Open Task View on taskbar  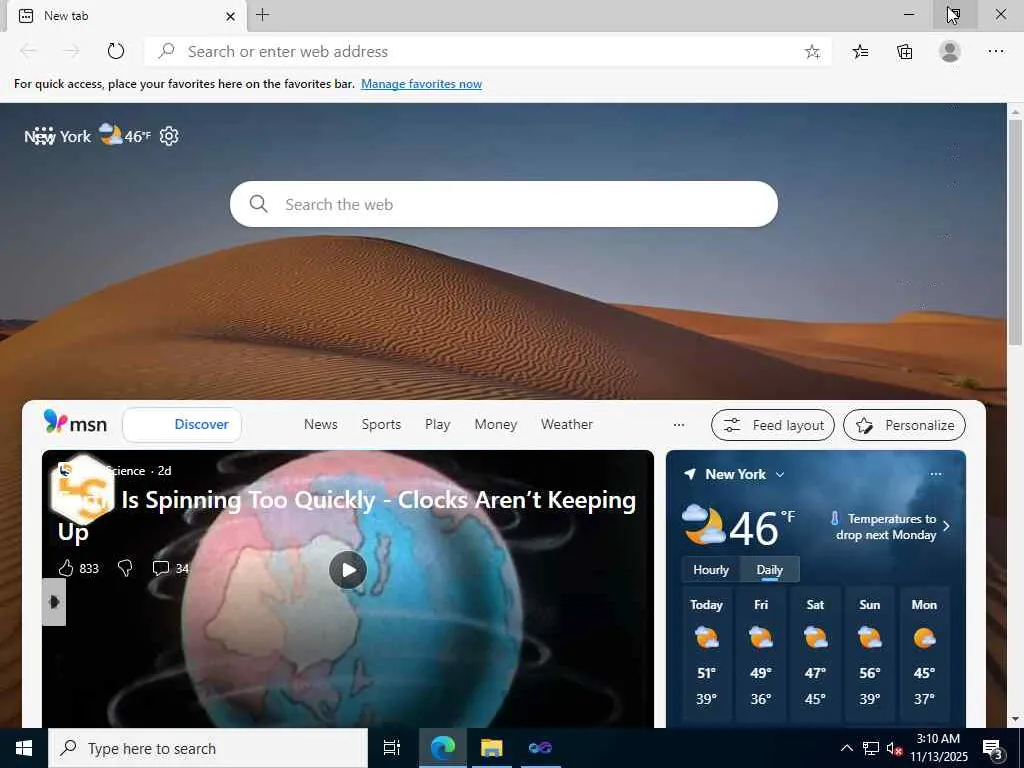[391, 748]
